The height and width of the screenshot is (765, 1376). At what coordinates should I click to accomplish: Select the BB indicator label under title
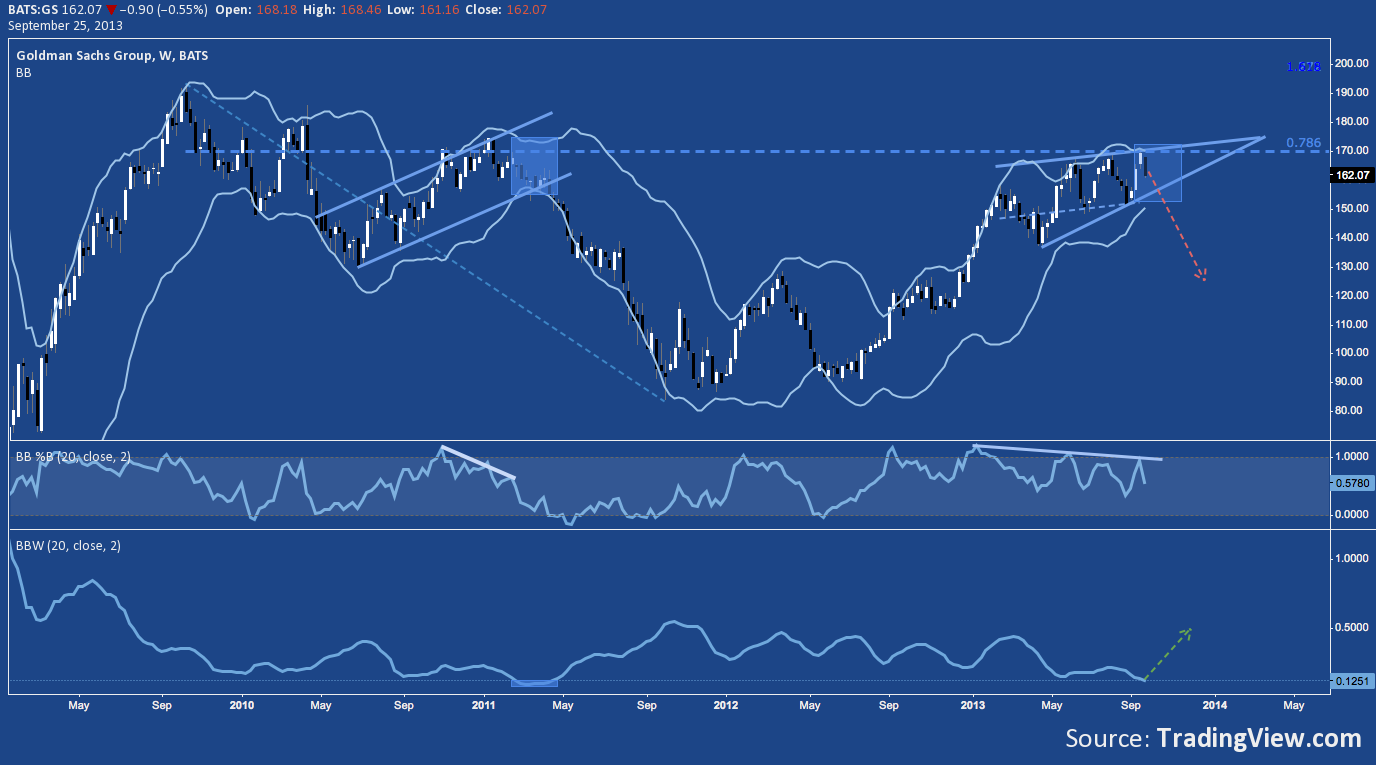coord(22,73)
